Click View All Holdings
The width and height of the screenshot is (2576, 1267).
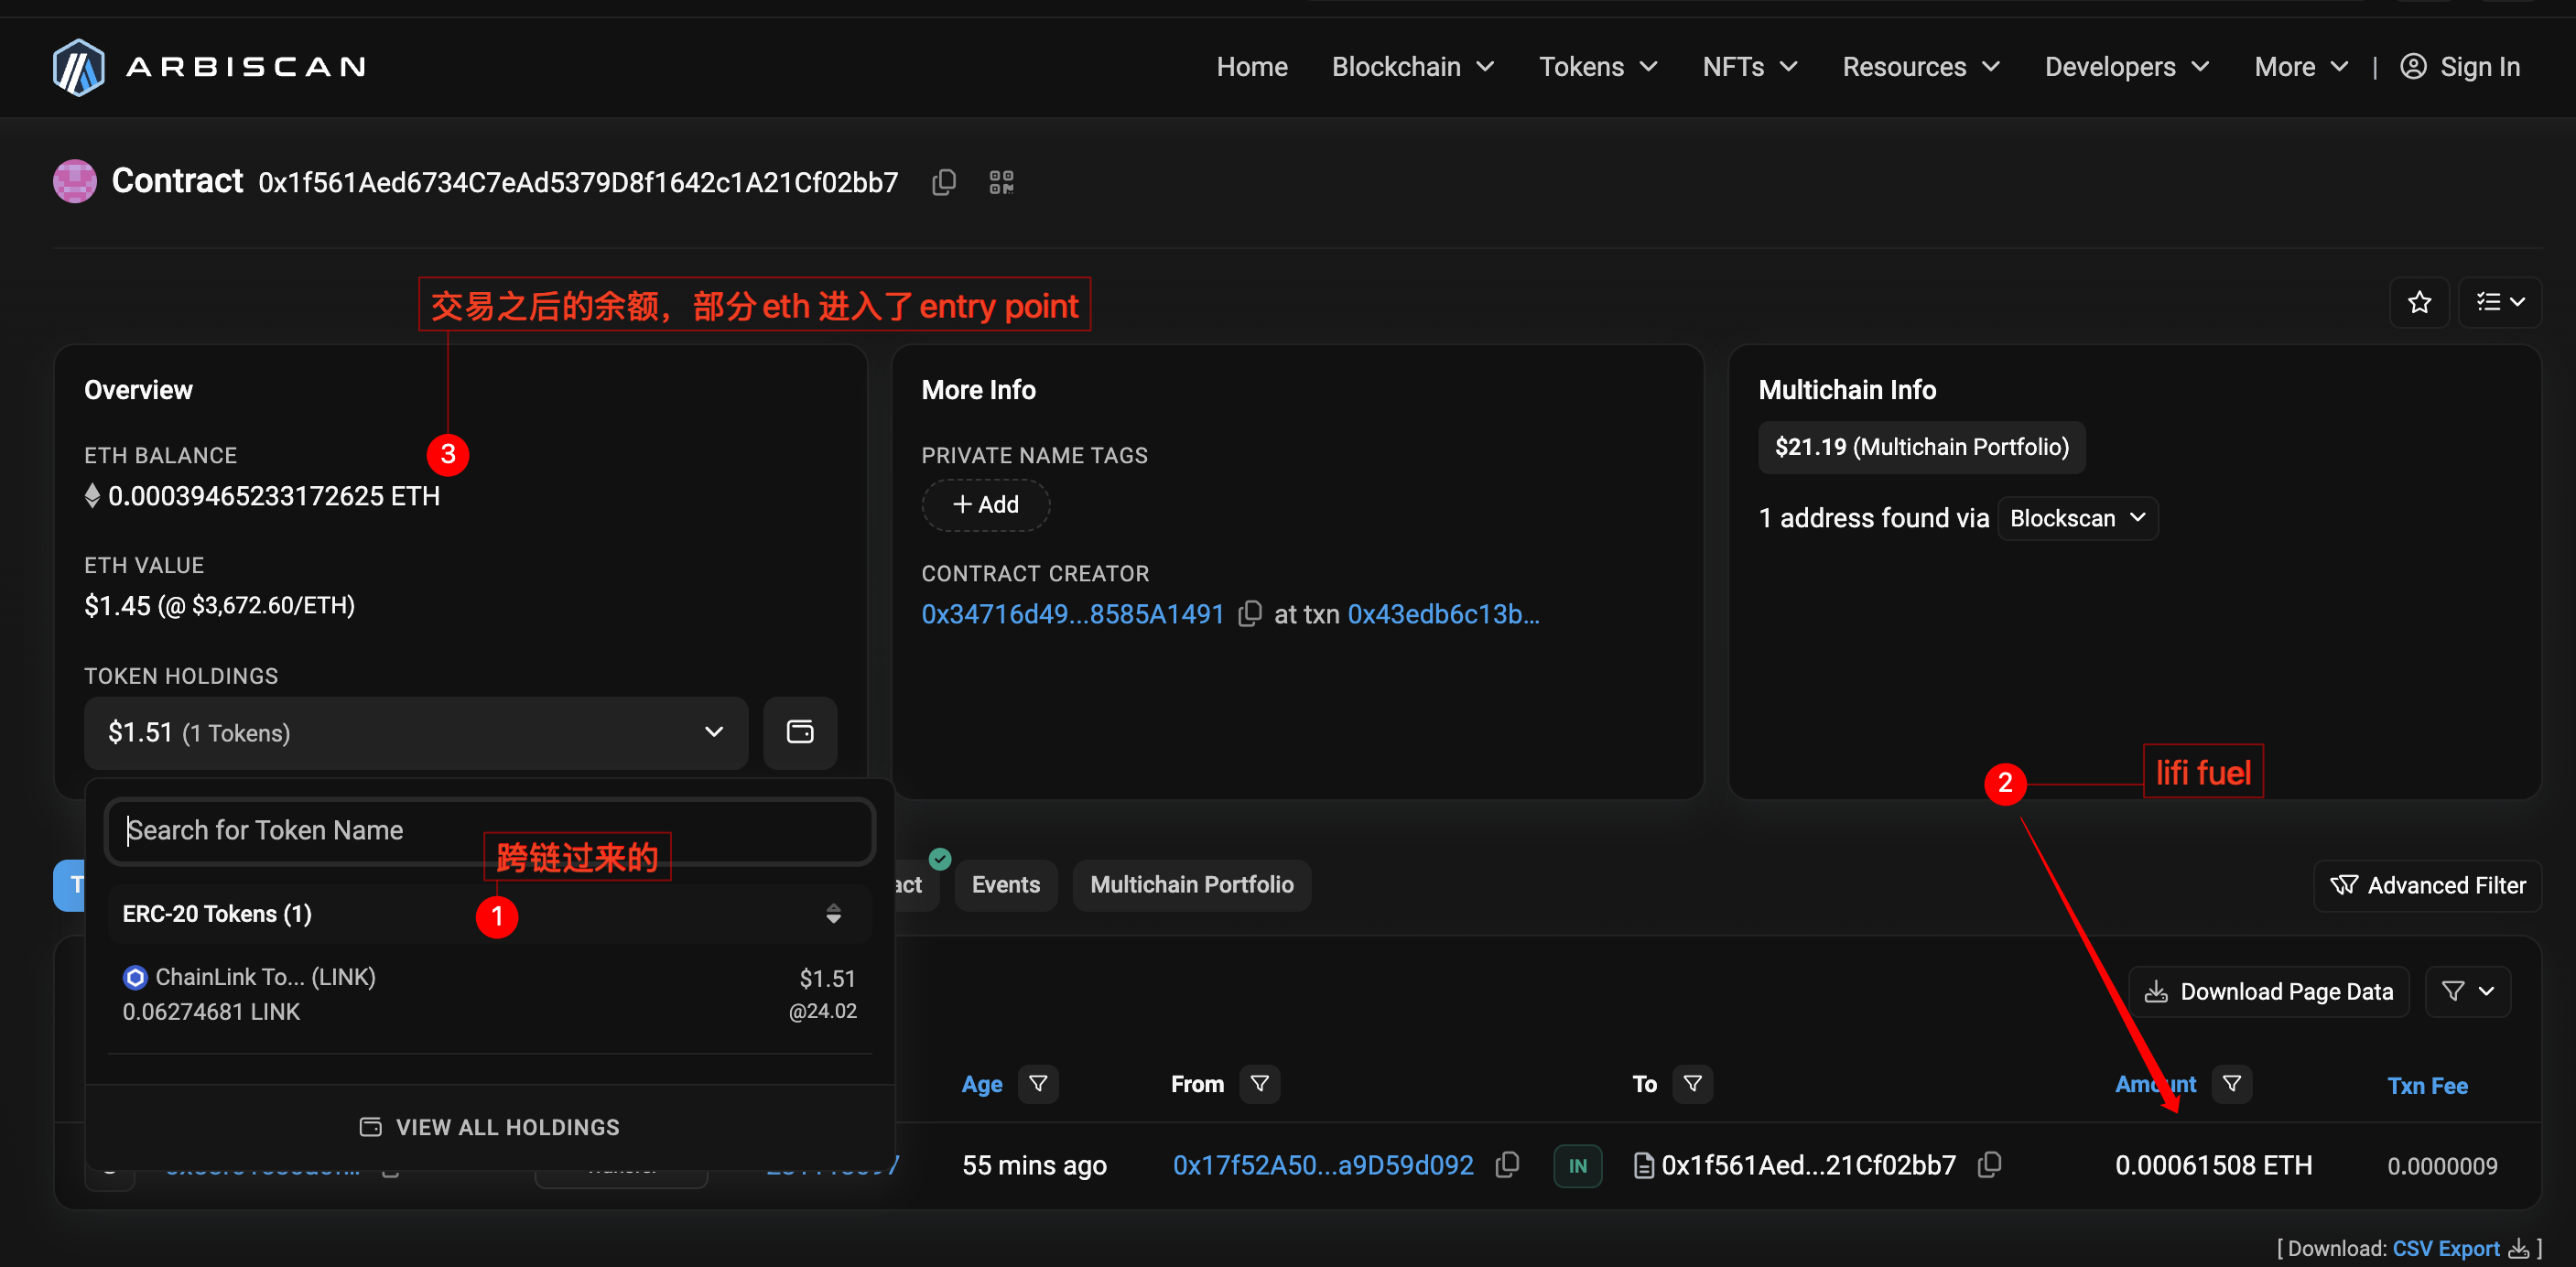click(490, 1127)
